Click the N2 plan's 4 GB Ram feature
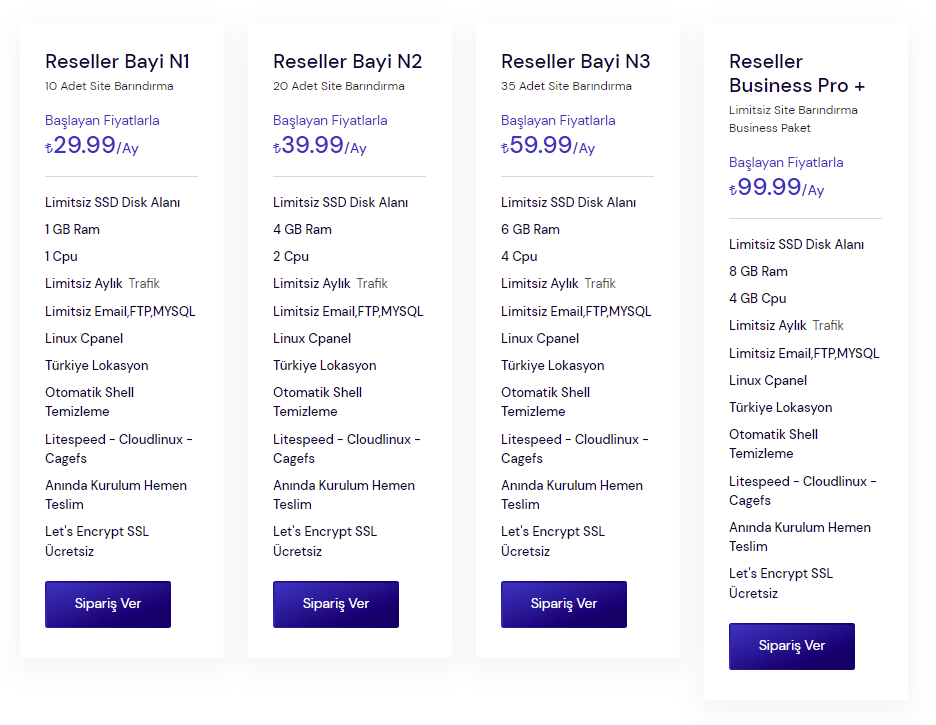This screenshot has height=725, width=936. tap(302, 229)
